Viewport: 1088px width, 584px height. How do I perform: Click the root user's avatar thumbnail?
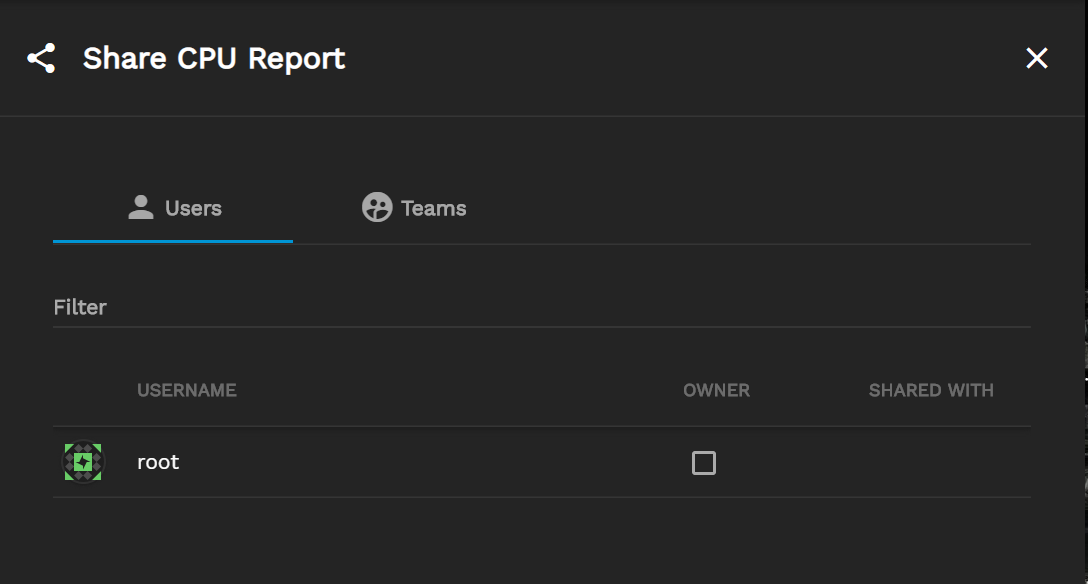tap(83, 461)
